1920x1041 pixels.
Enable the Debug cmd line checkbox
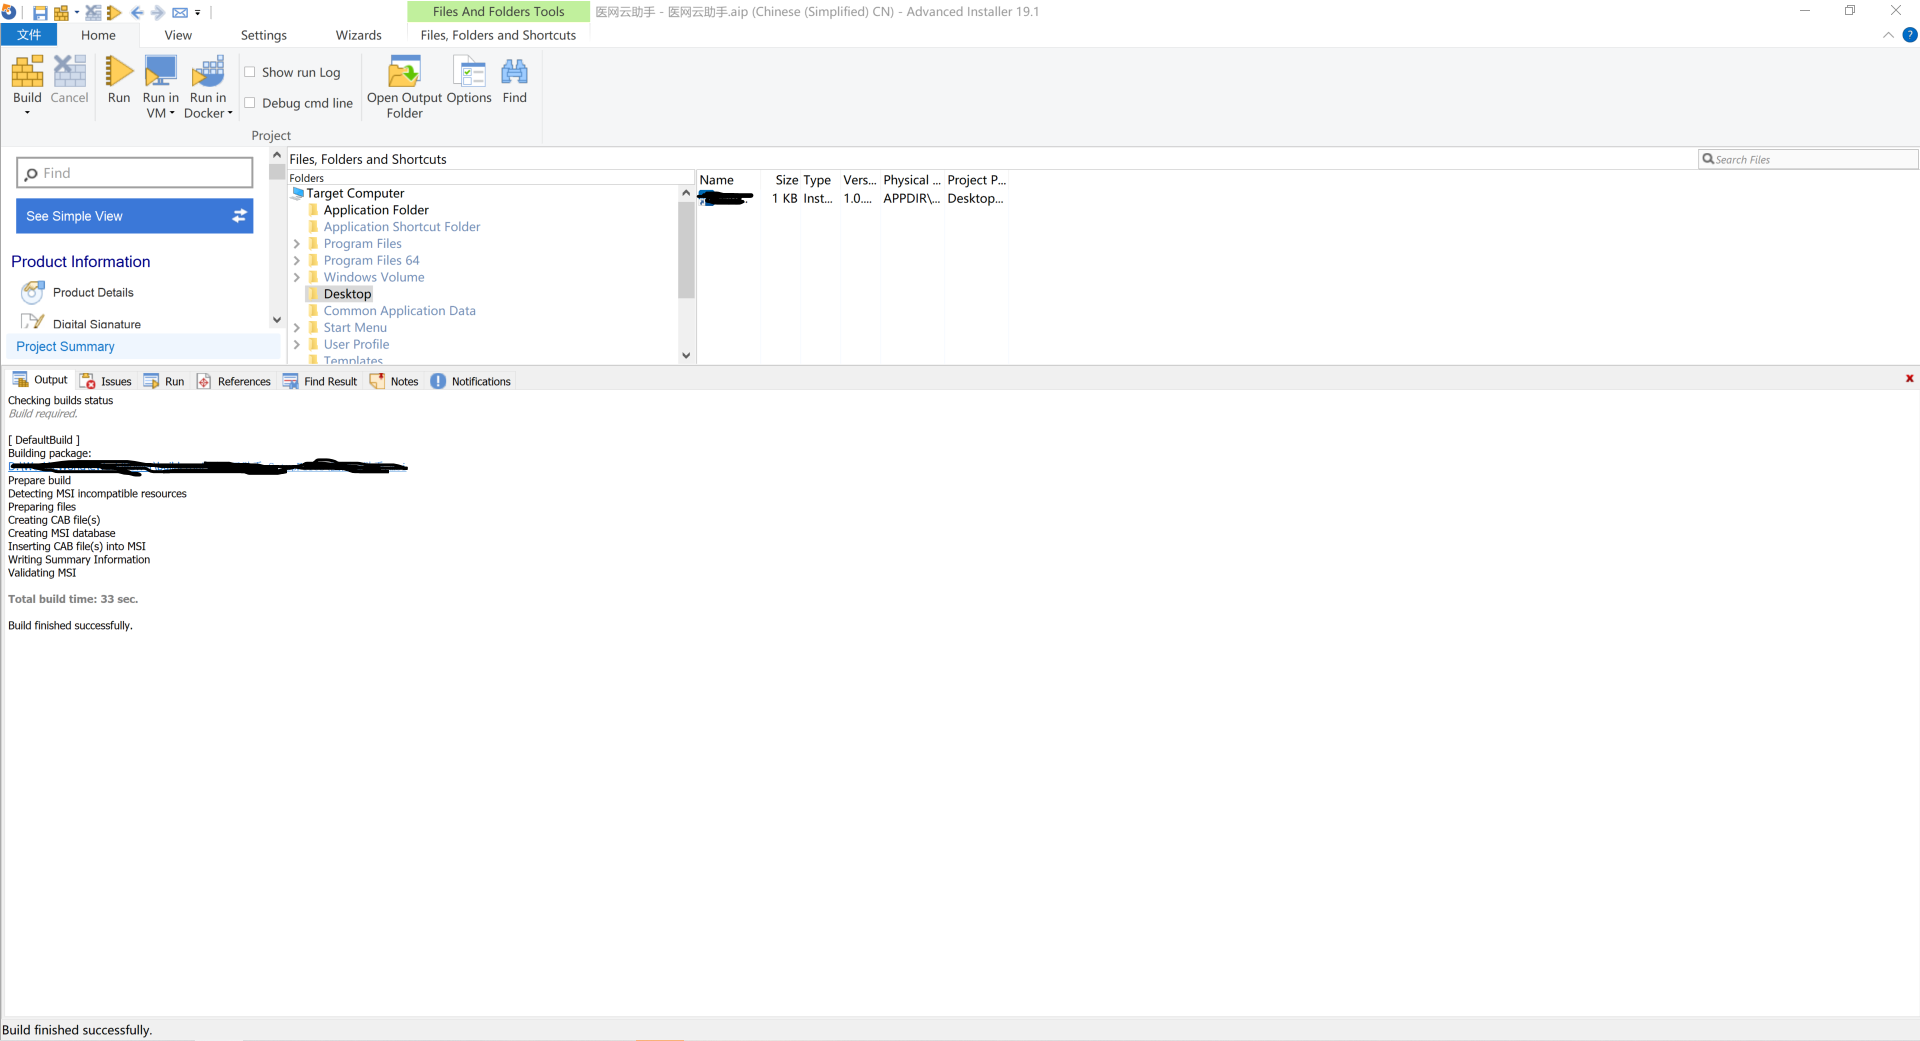[x=250, y=102]
